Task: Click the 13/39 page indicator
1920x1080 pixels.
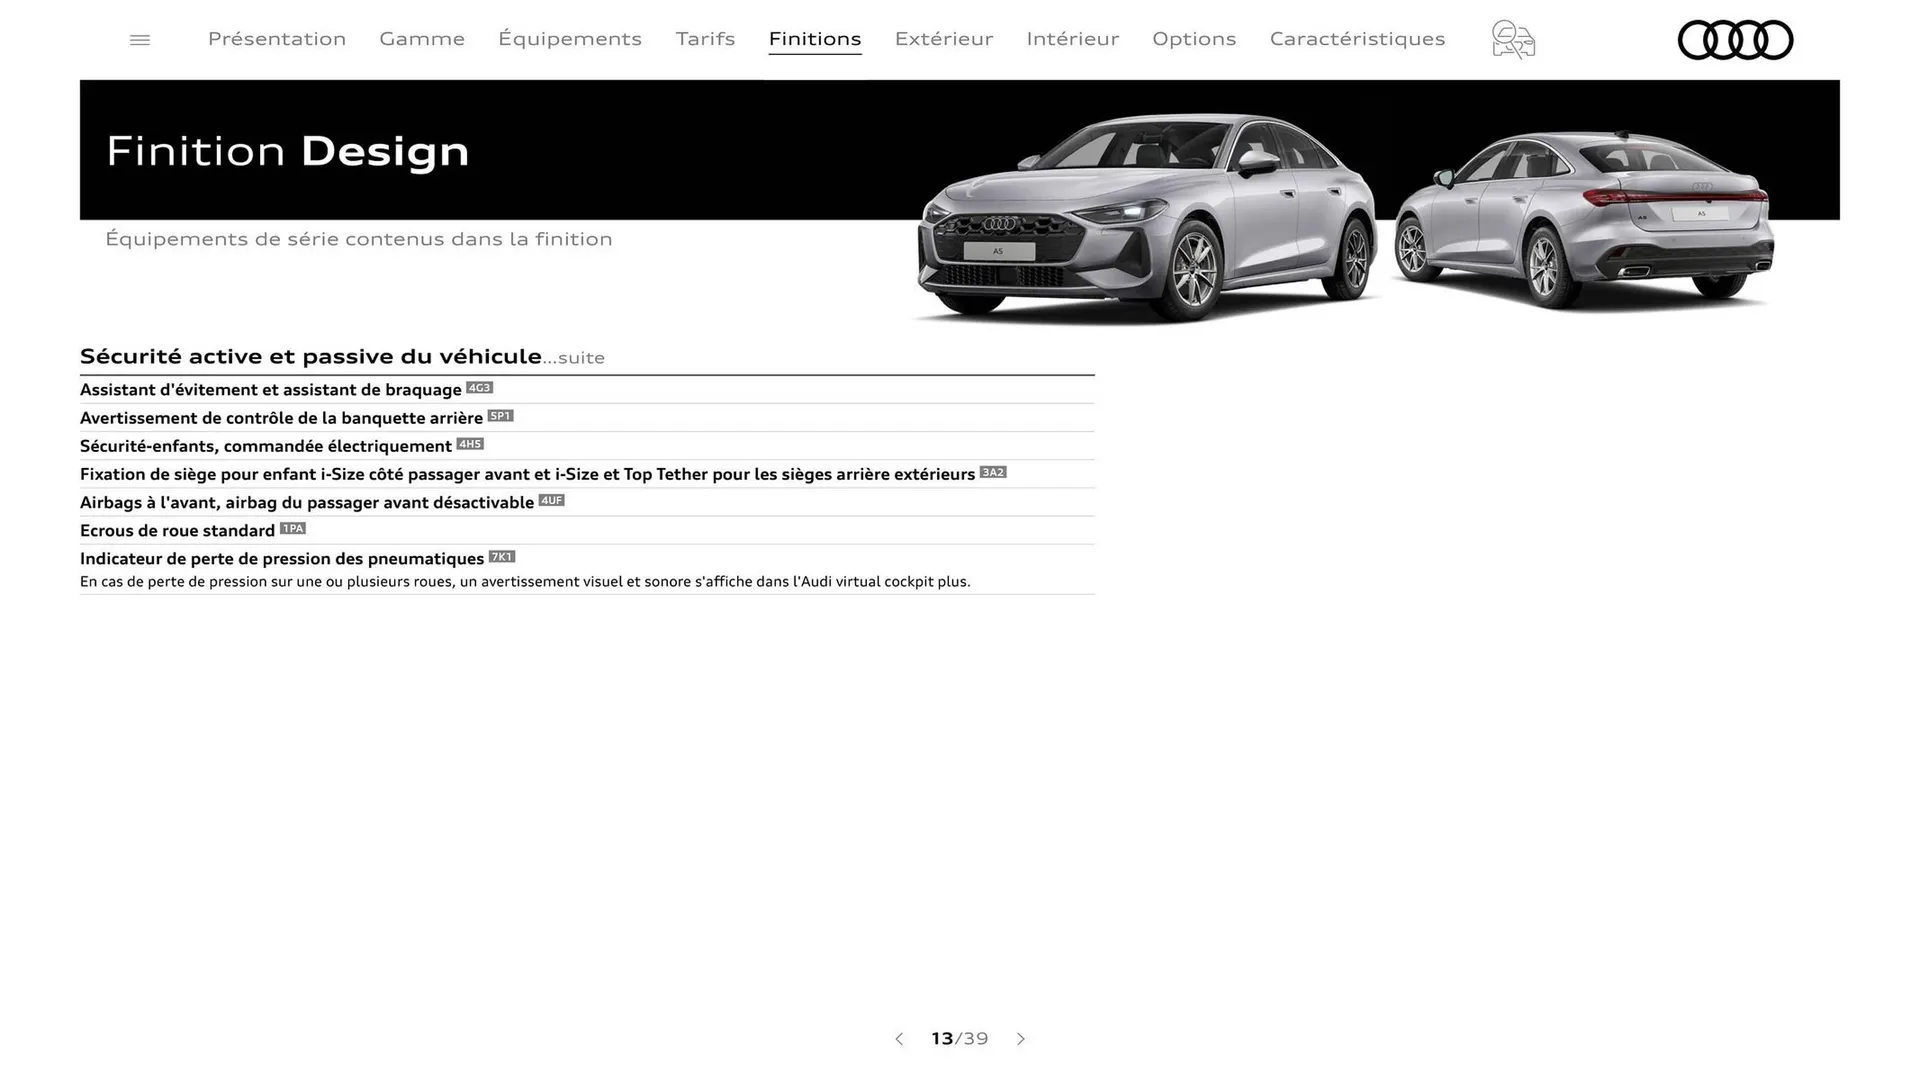Action: point(959,1039)
